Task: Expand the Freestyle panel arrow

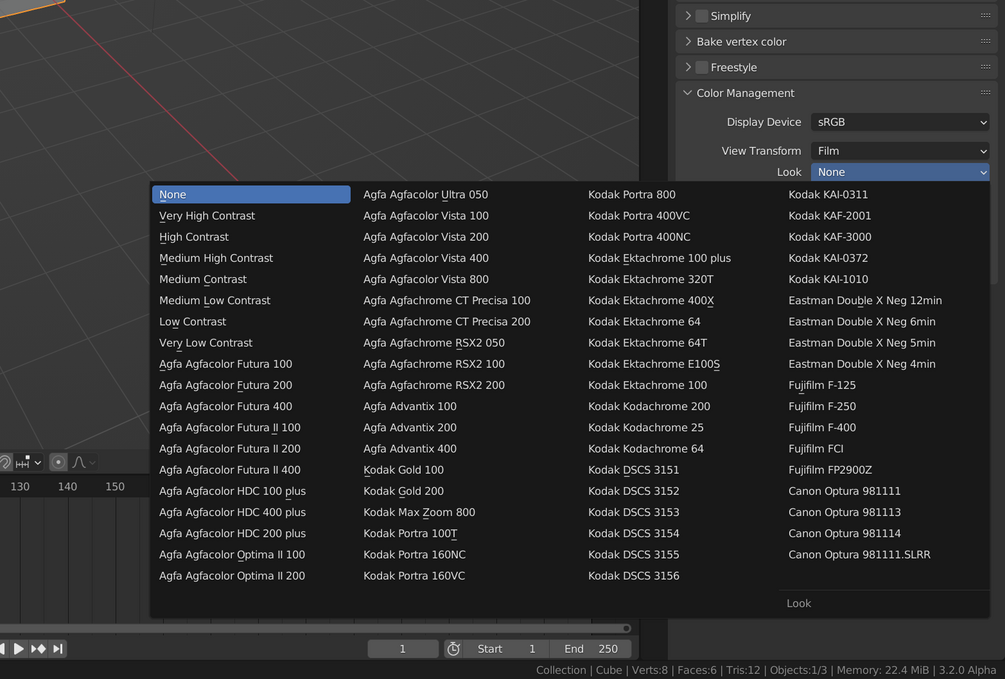Action: pyautogui.click(x=688, y=67)
